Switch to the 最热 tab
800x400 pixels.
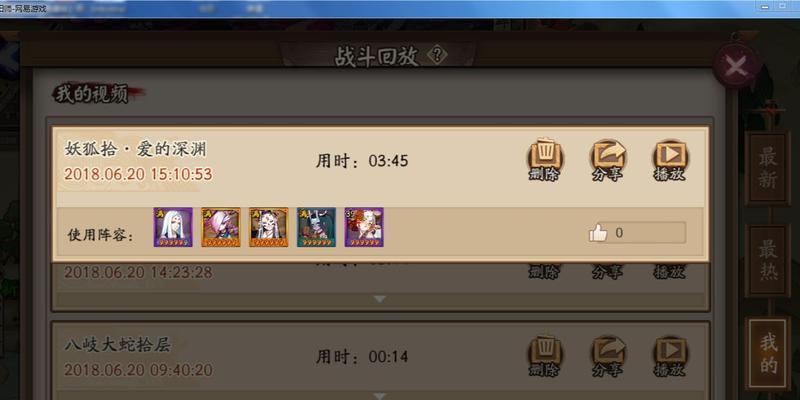[x=767, y=260]
